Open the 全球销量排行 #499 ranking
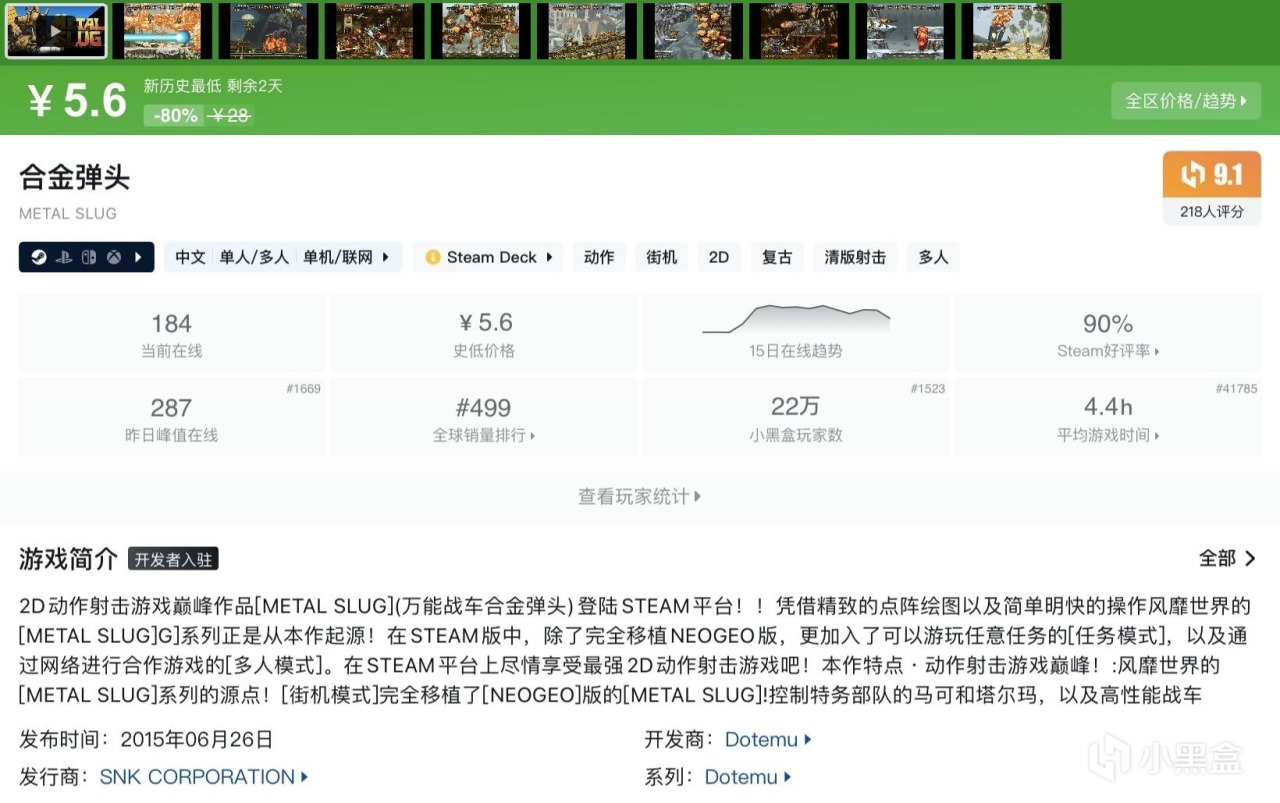 (x=484, y=418)
